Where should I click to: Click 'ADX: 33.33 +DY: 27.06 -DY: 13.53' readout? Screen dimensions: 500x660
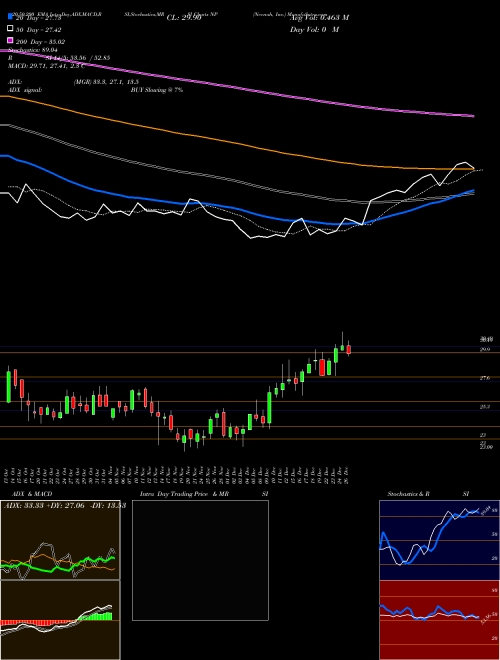pos(65,506)
